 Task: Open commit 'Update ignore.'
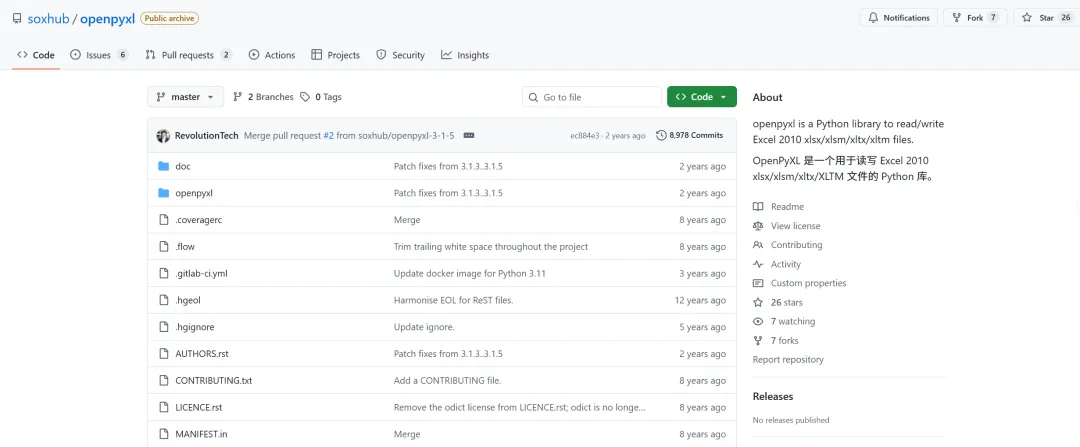[x=424, y=327]
